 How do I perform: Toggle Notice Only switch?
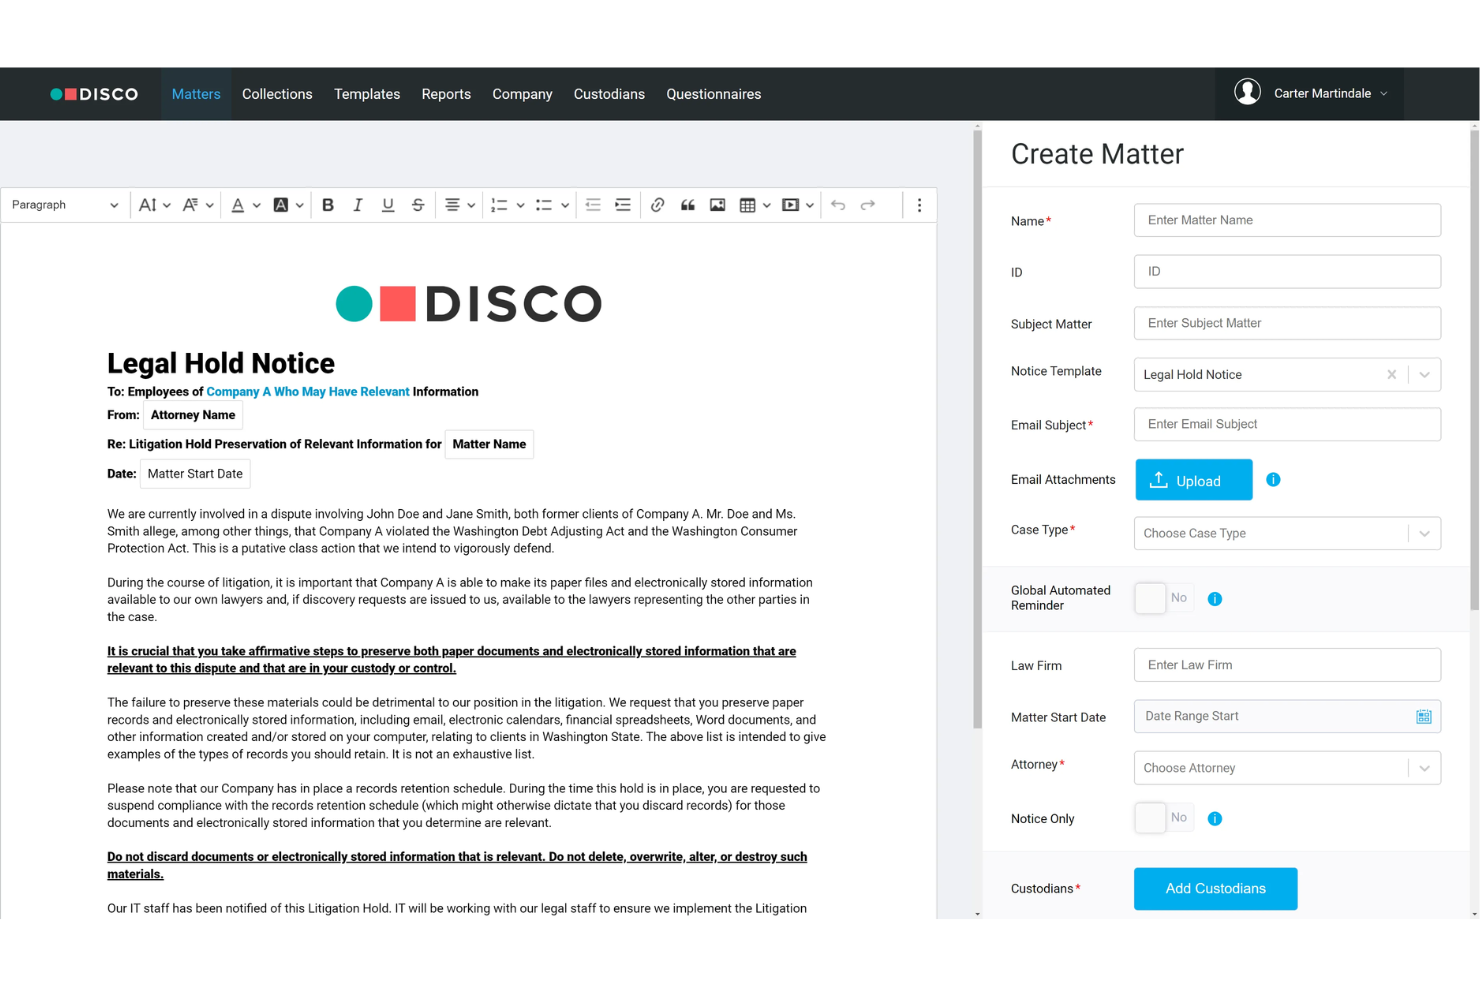1164,818
